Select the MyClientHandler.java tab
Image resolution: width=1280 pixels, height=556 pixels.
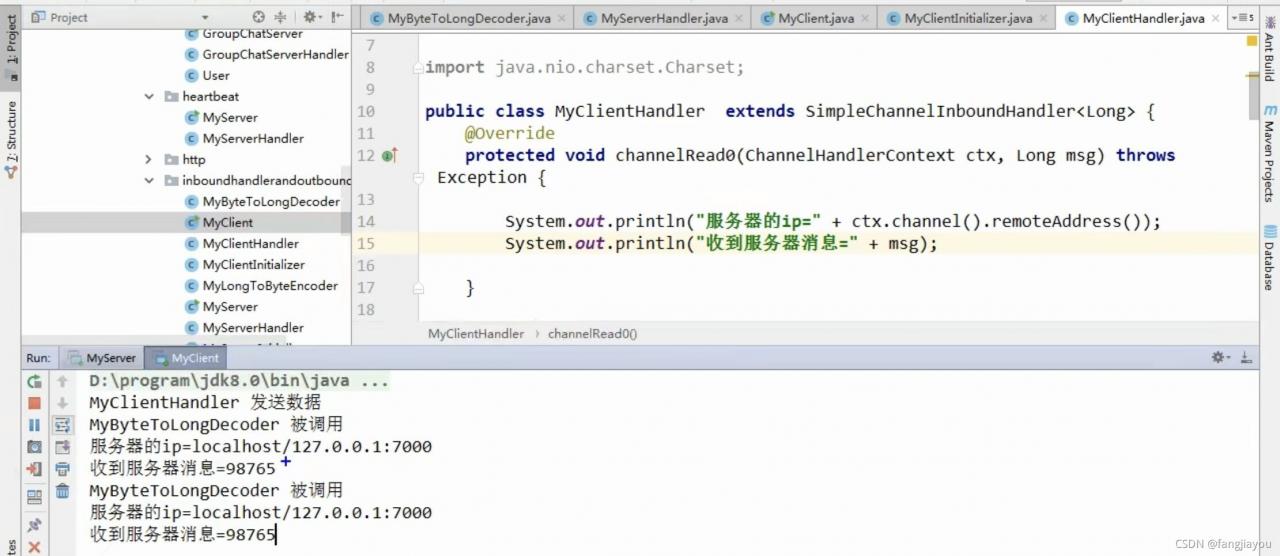[1143, 18]
